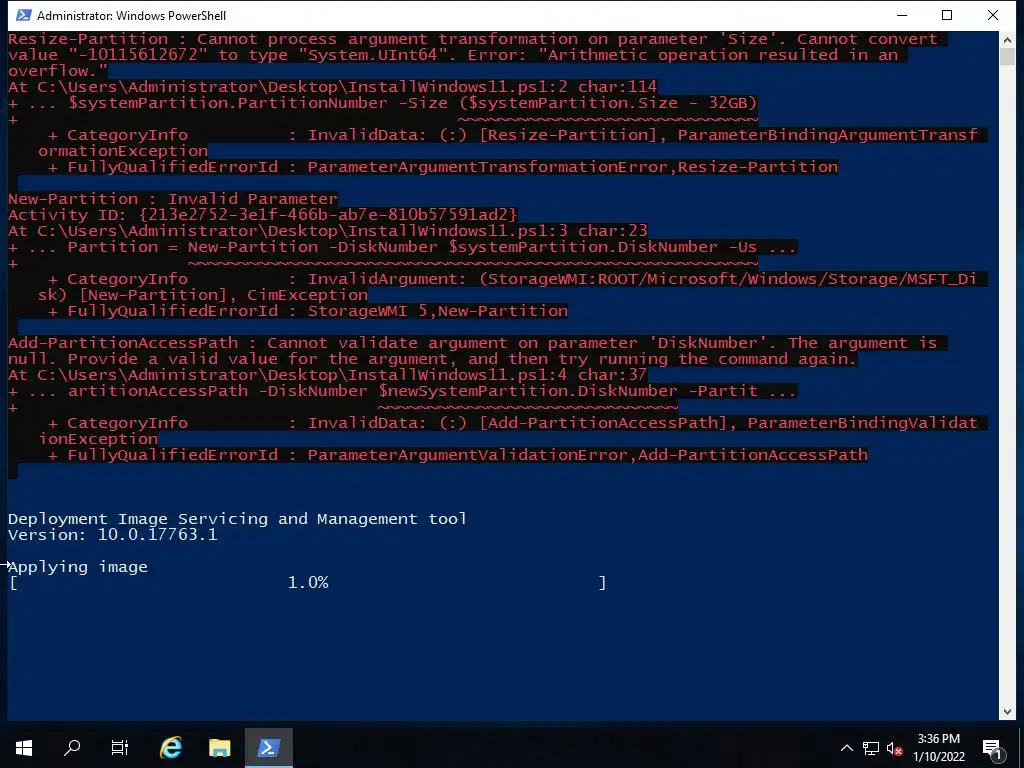Click the 'Version: 10.0.17763.1' text
This screenshot has width=1024, height=768.
coord(112,534)
